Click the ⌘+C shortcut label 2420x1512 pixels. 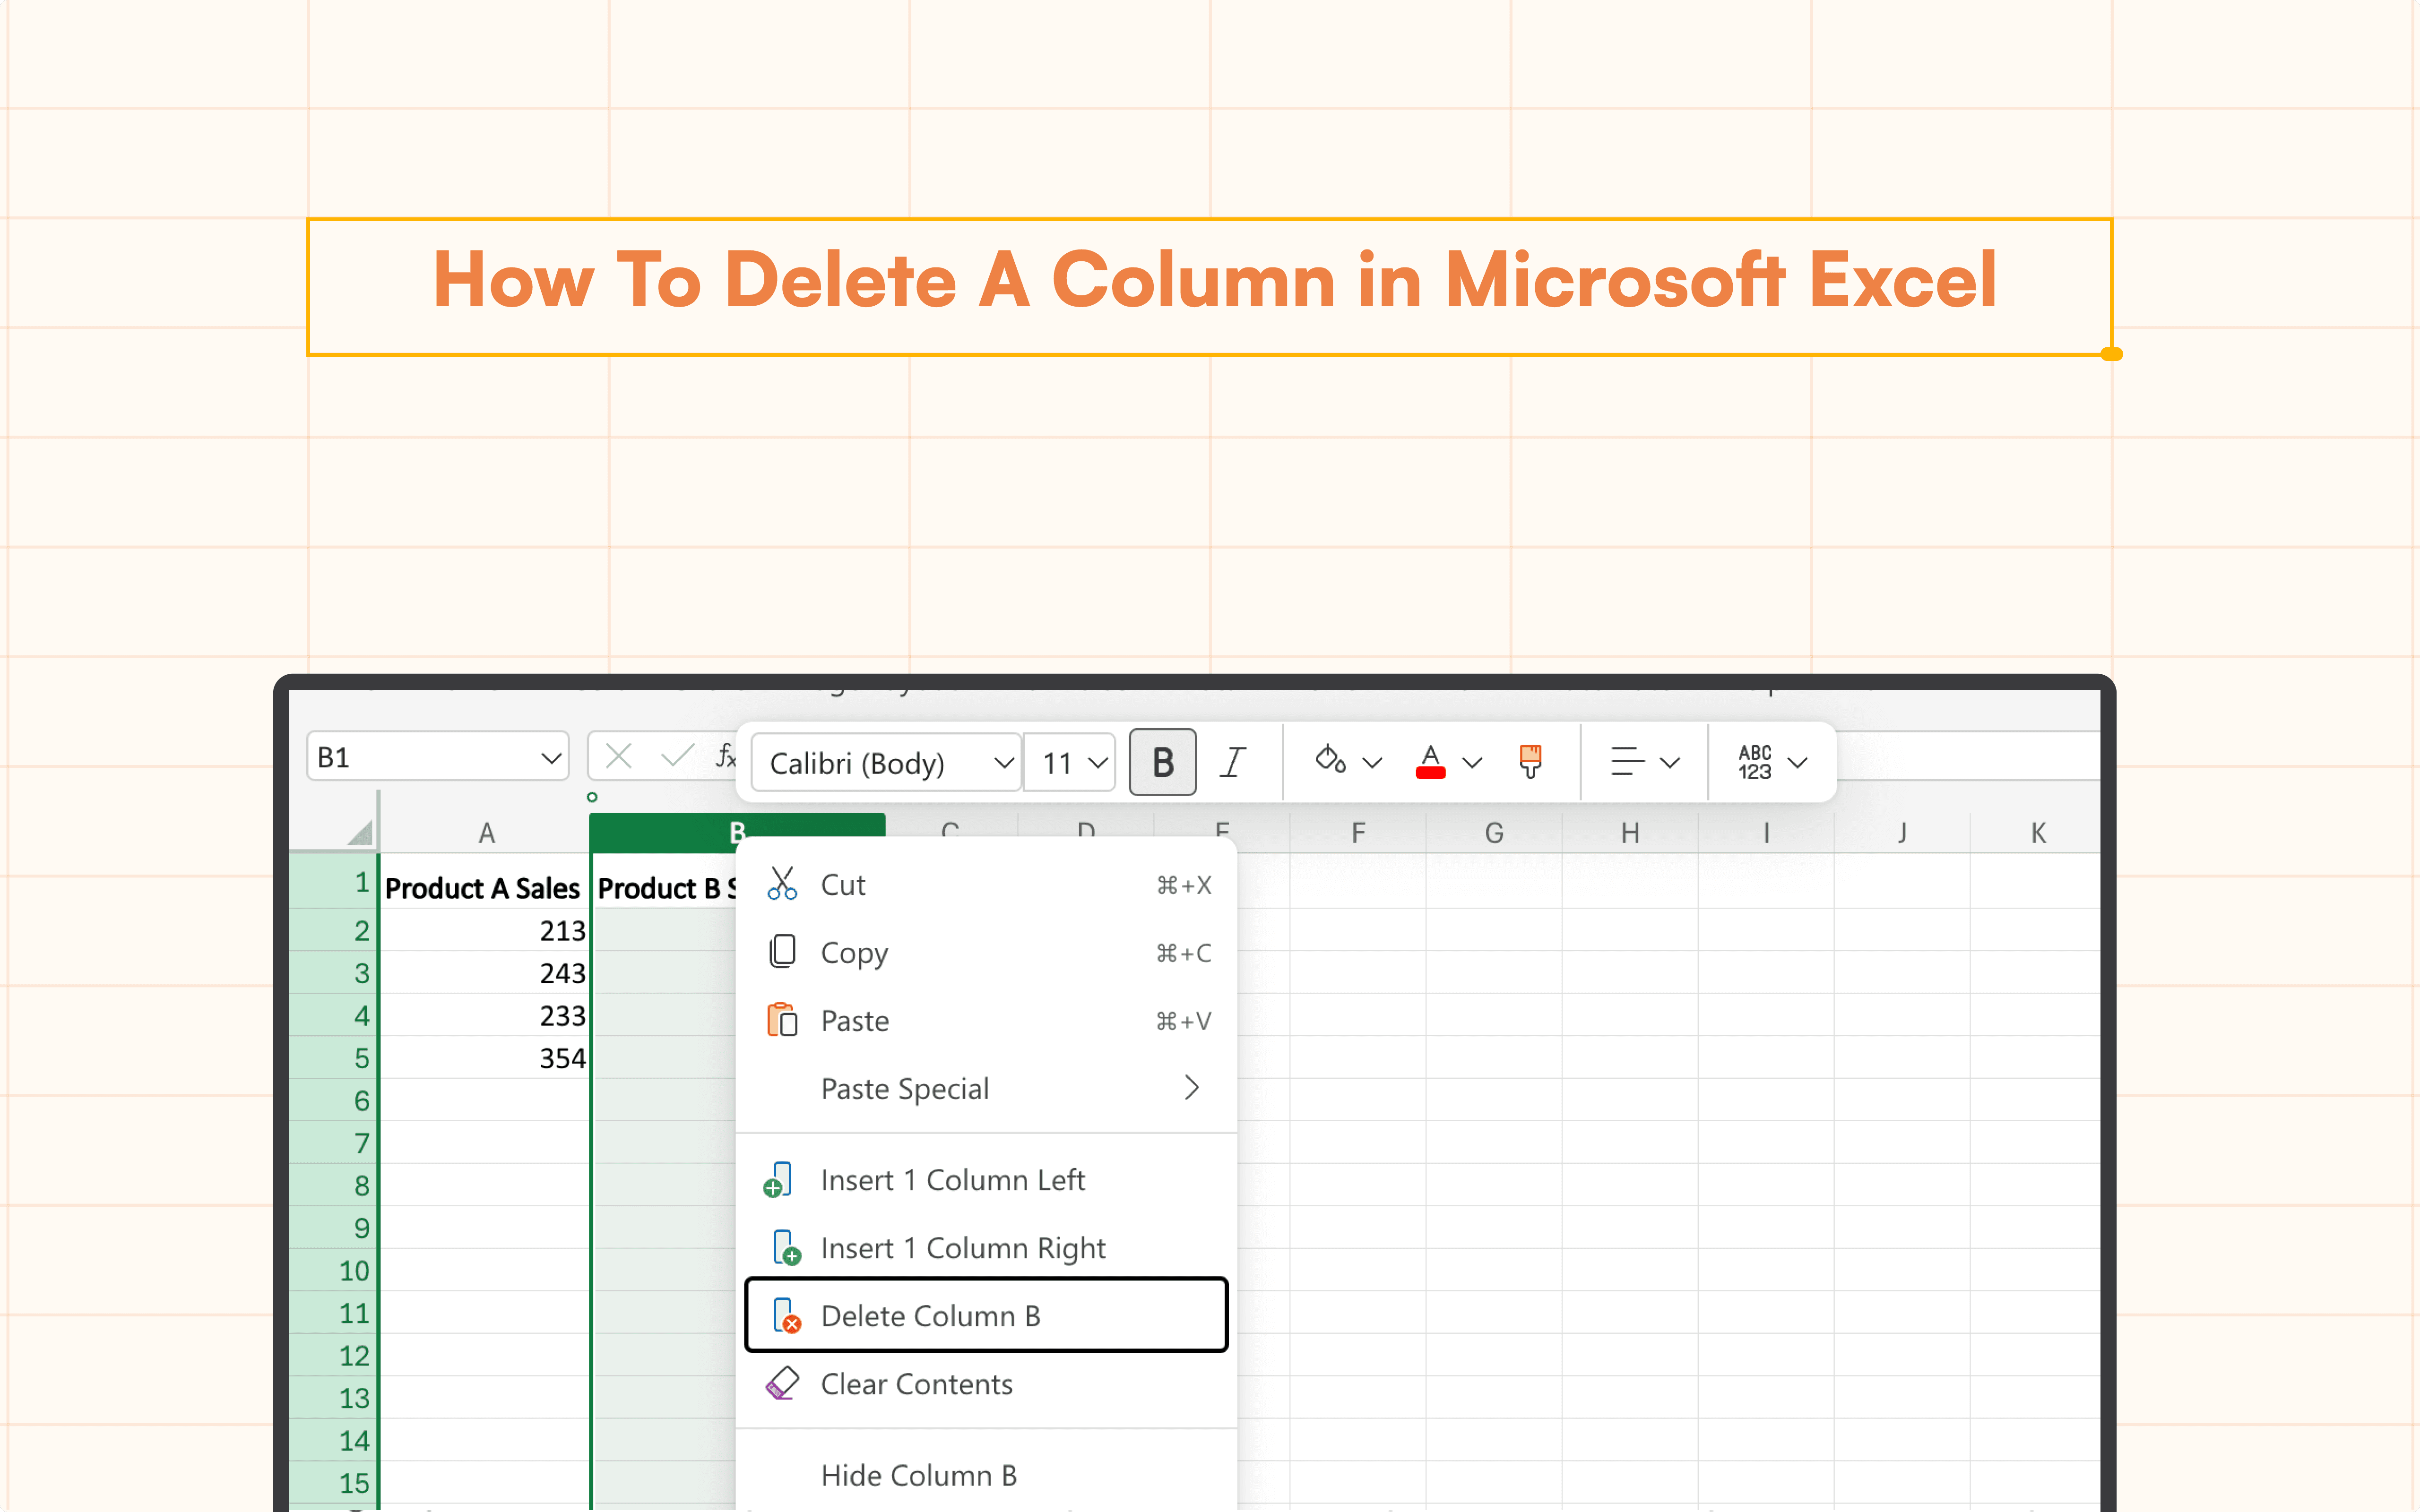point(1184,953)
